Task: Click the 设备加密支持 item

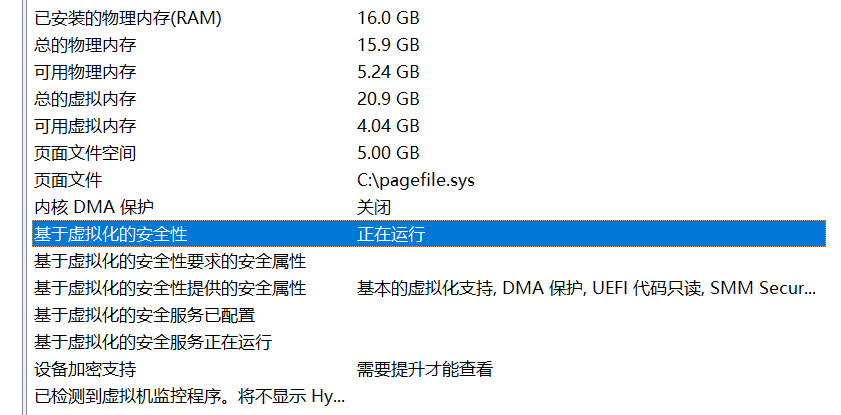Action: pyautogui.click(x=85, y=369)
